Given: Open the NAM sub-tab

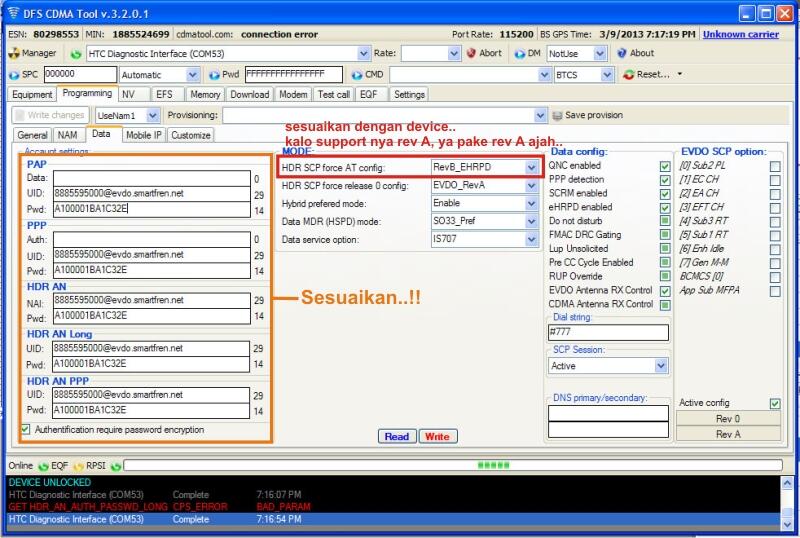Looking at the screenshot, I should point(67,135).
